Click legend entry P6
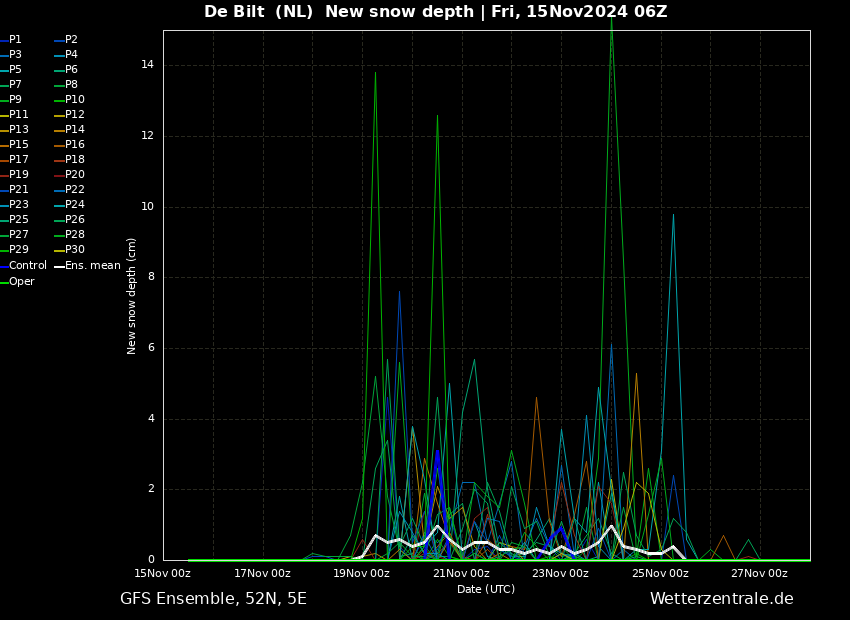 coord(72,69)
